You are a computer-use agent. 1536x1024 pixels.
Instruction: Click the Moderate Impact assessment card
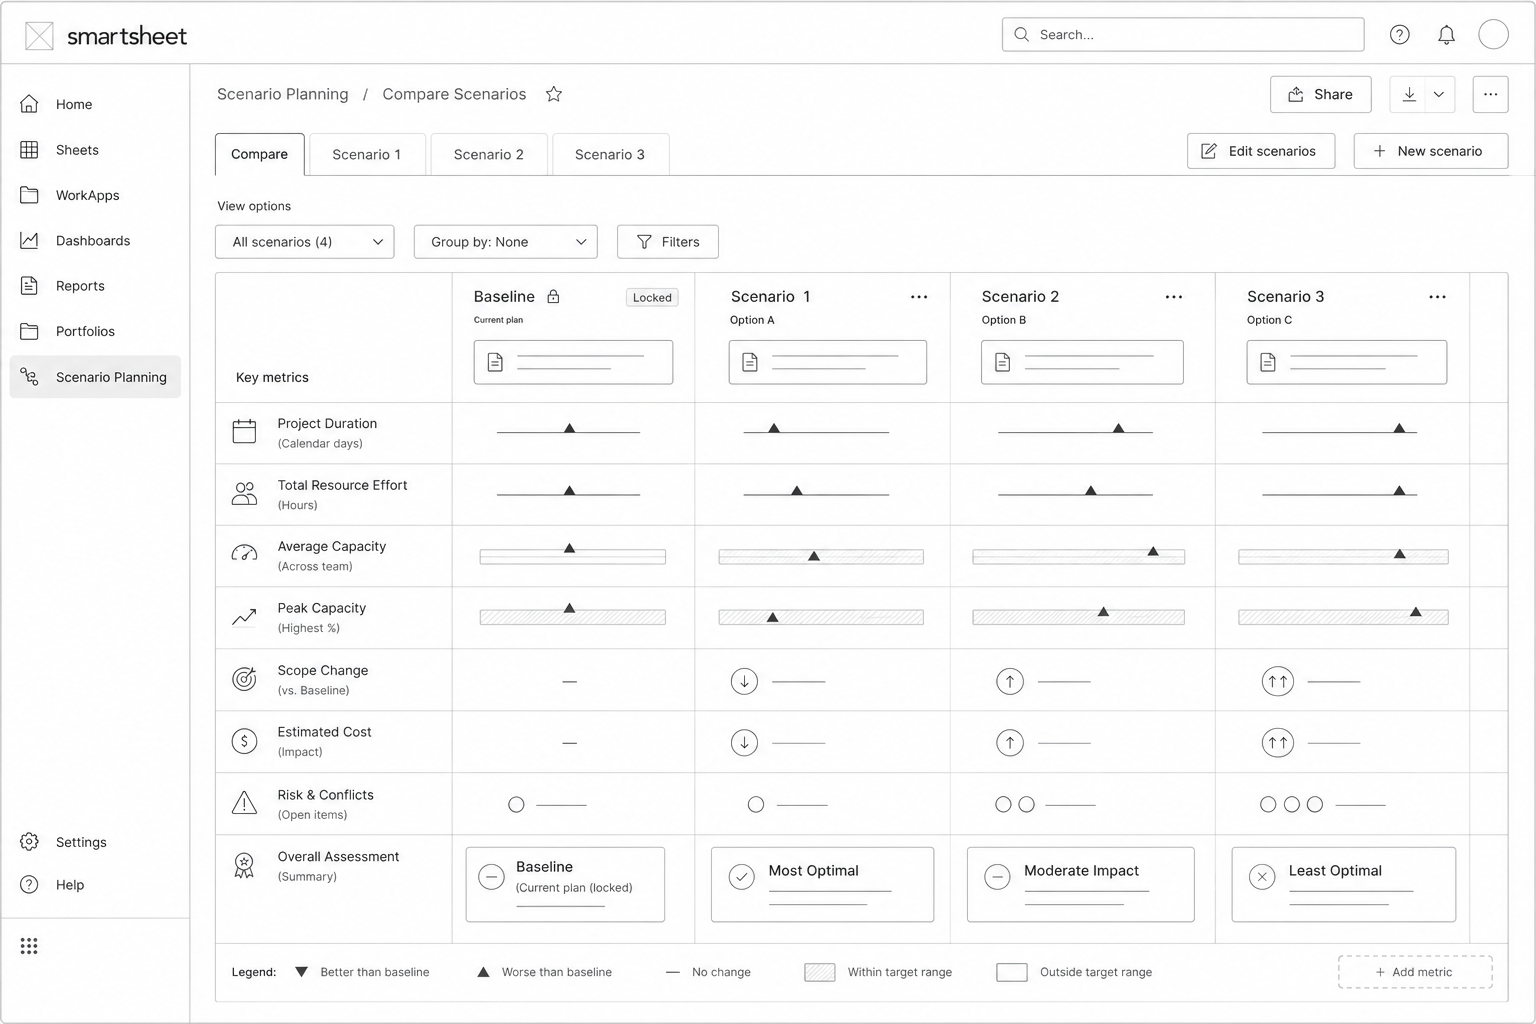[x=1081, y=885]
